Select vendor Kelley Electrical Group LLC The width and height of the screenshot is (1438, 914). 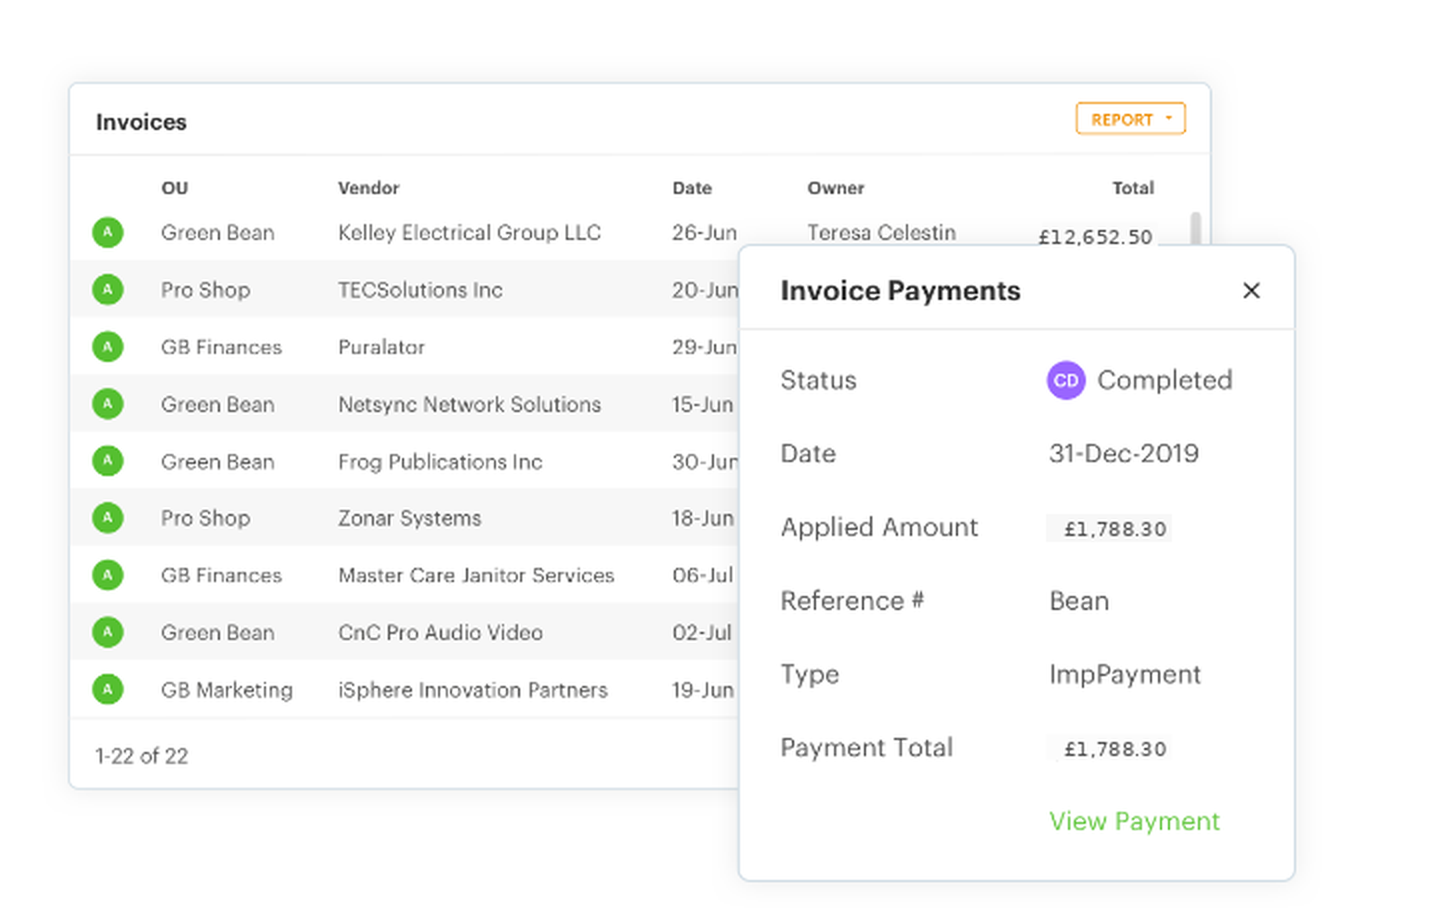tap(469, 233)
